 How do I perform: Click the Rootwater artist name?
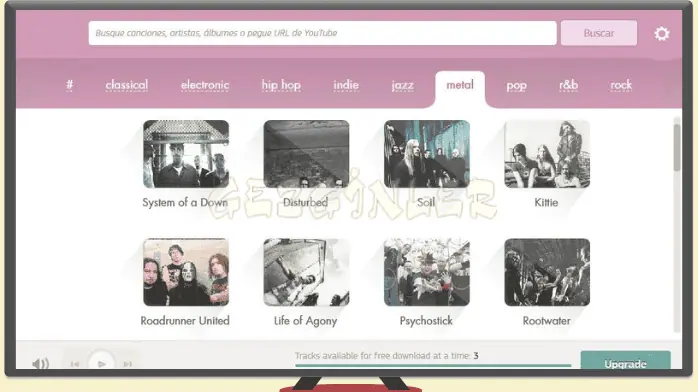(x=547, y=321)
